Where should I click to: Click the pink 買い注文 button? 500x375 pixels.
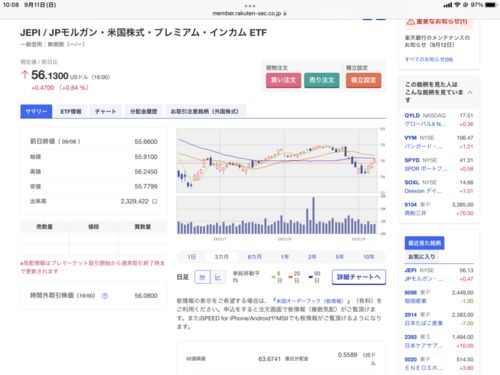point(283,80)
